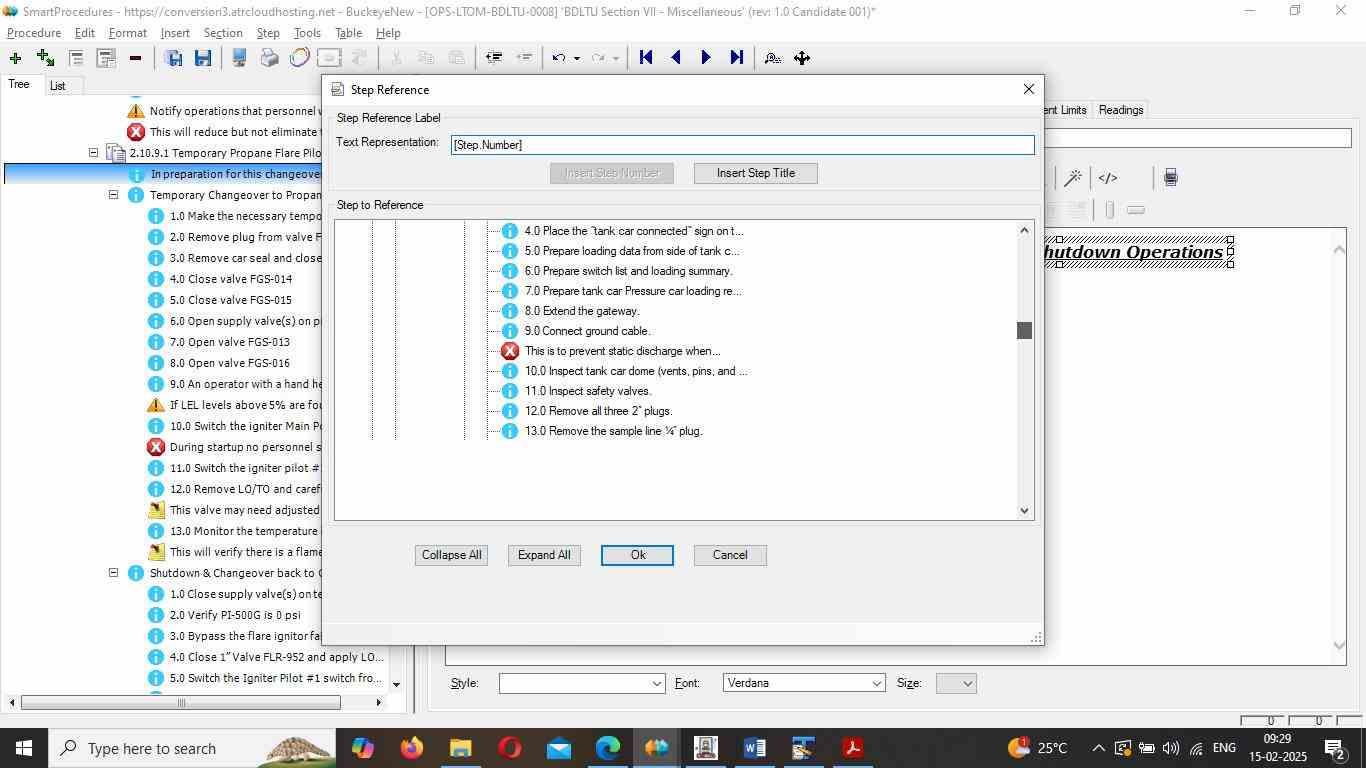Click the colorful ring toolbar icon
Screen dimensions: 1366x768
pos(299,58)
